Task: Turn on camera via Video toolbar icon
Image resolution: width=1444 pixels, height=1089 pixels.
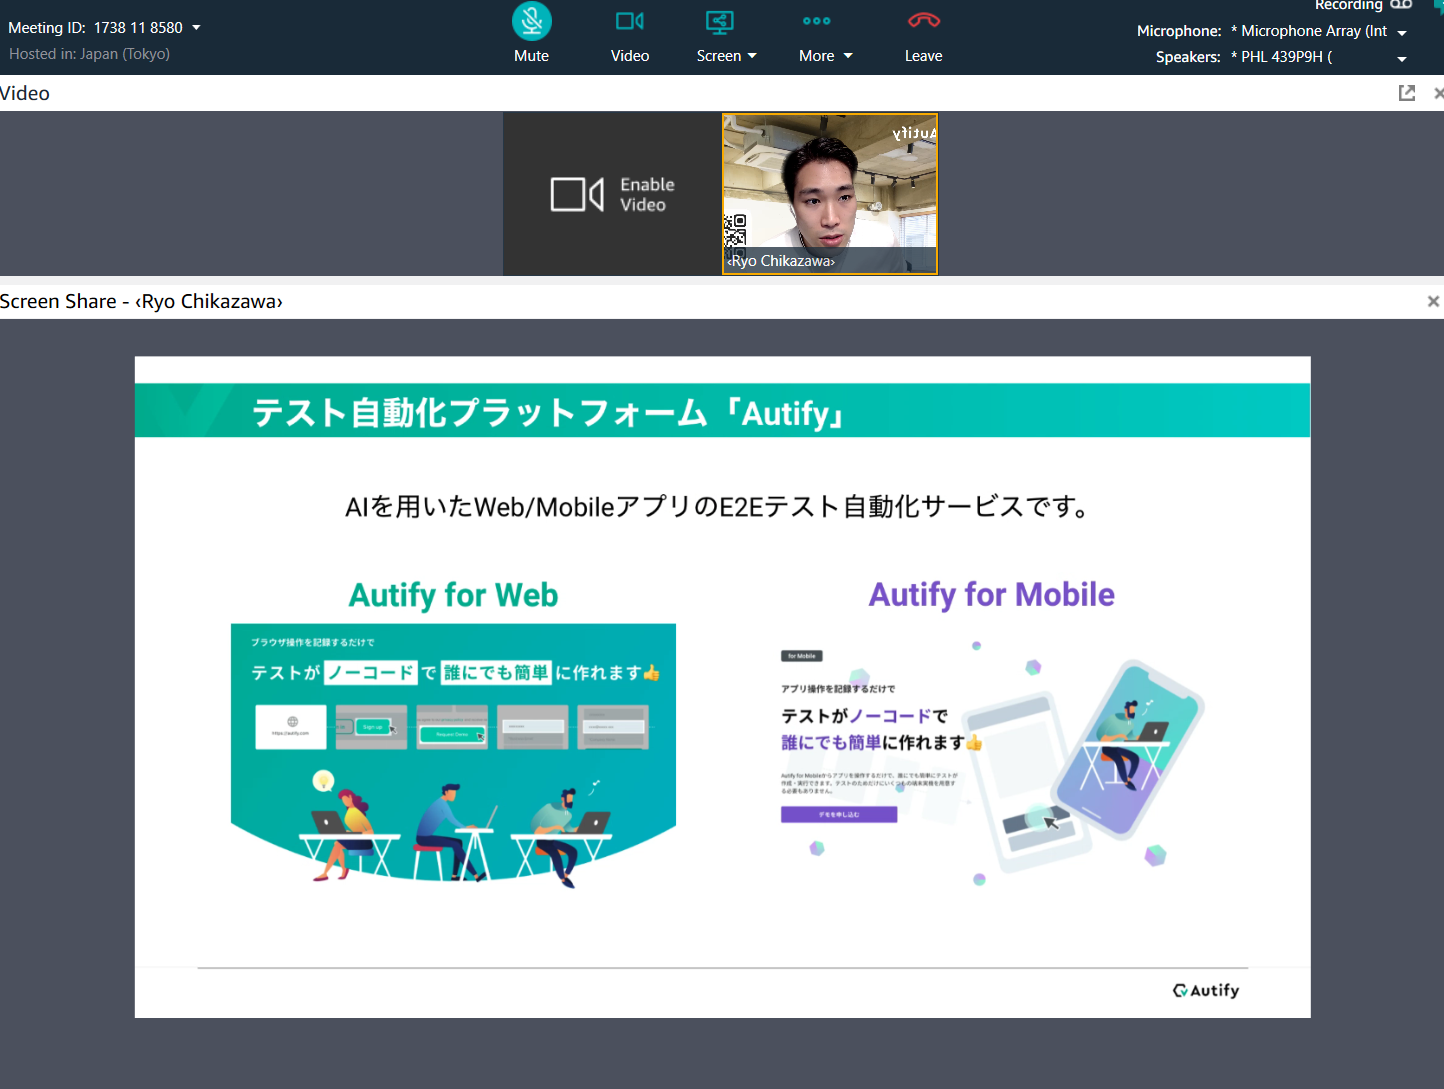Action: click(630, 21)
